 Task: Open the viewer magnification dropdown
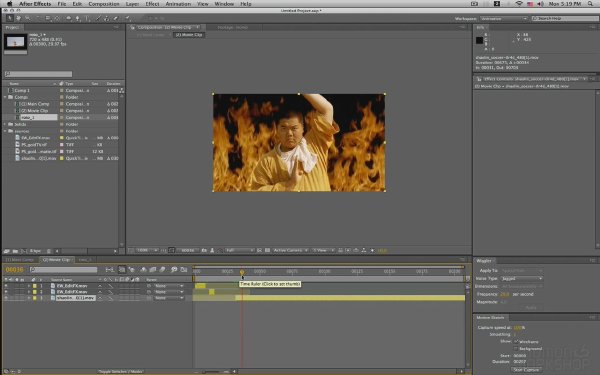pos(147,250)
